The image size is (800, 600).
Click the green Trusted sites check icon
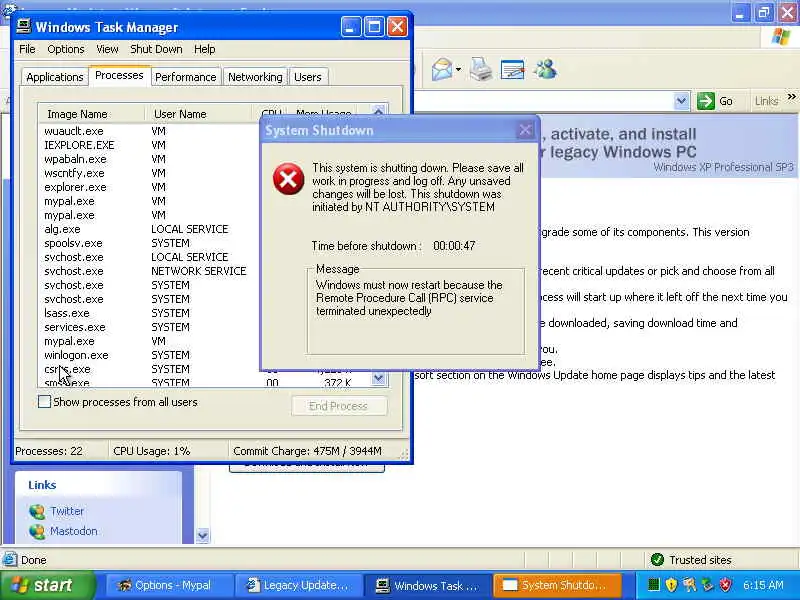657,560
